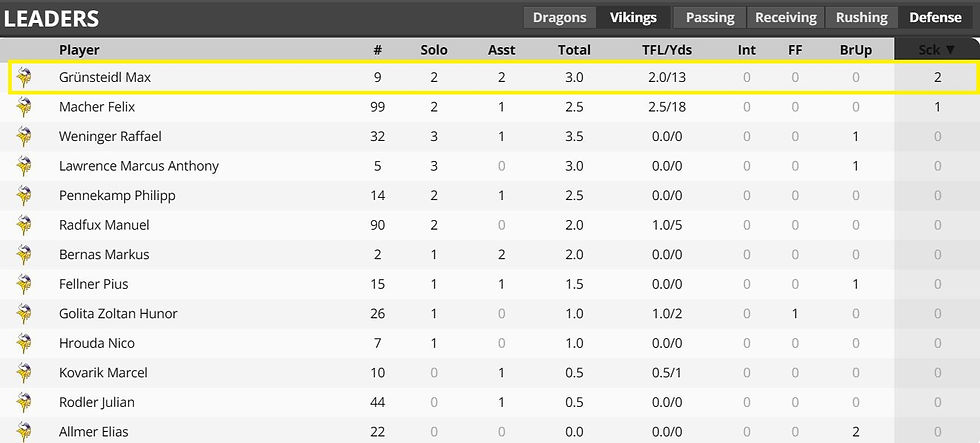
Task: Select the Defense stats tab
Action: pos(935,17)
